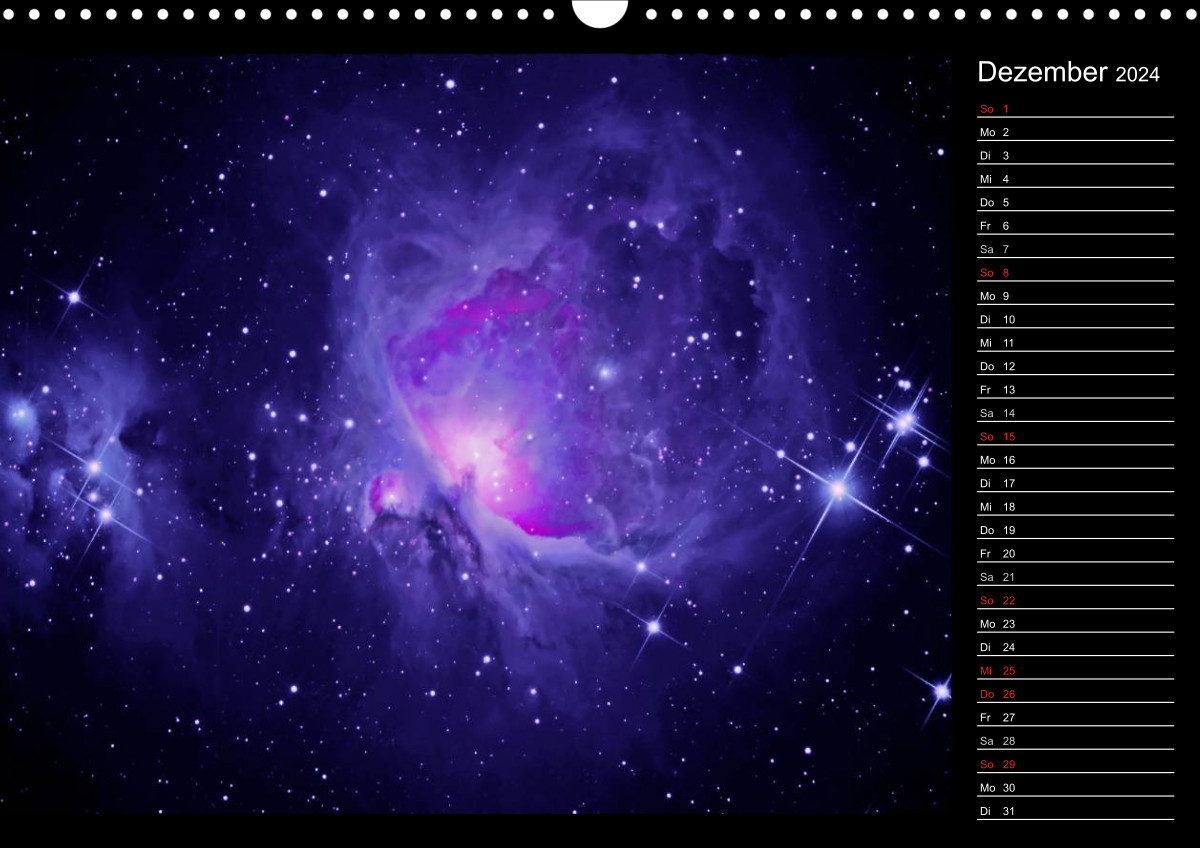
Task: Select the Sa 7 date row
Action: point(1075,248)
